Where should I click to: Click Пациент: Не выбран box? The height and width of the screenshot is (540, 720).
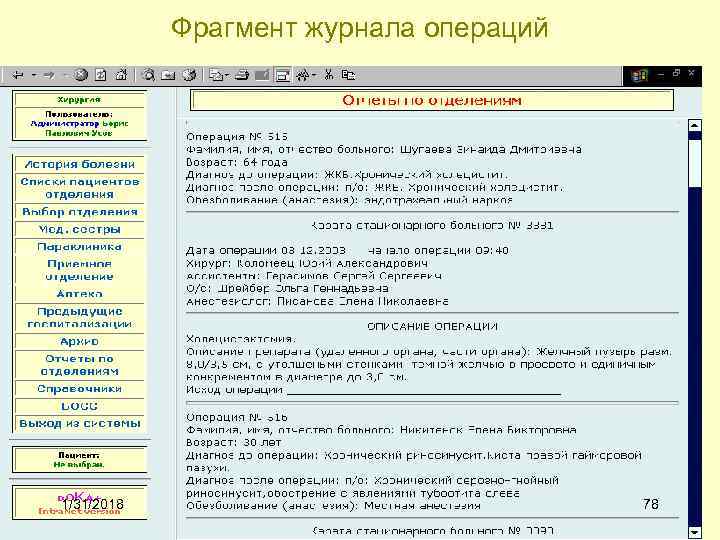pyautogui.click(x=79, y=460)
